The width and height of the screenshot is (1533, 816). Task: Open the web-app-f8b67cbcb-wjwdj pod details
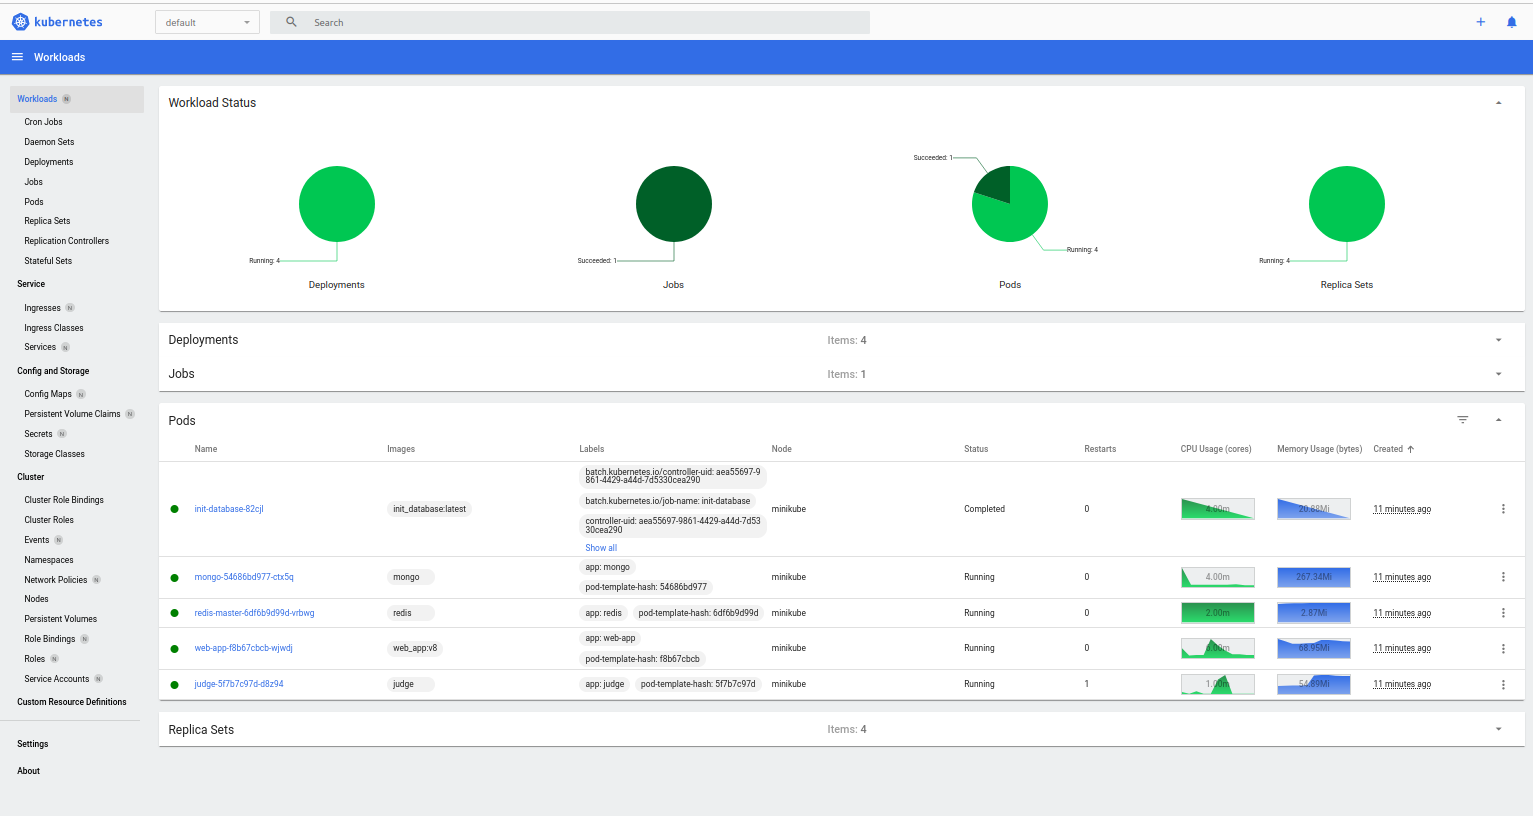pyautogui.click(x=243, y=647)
